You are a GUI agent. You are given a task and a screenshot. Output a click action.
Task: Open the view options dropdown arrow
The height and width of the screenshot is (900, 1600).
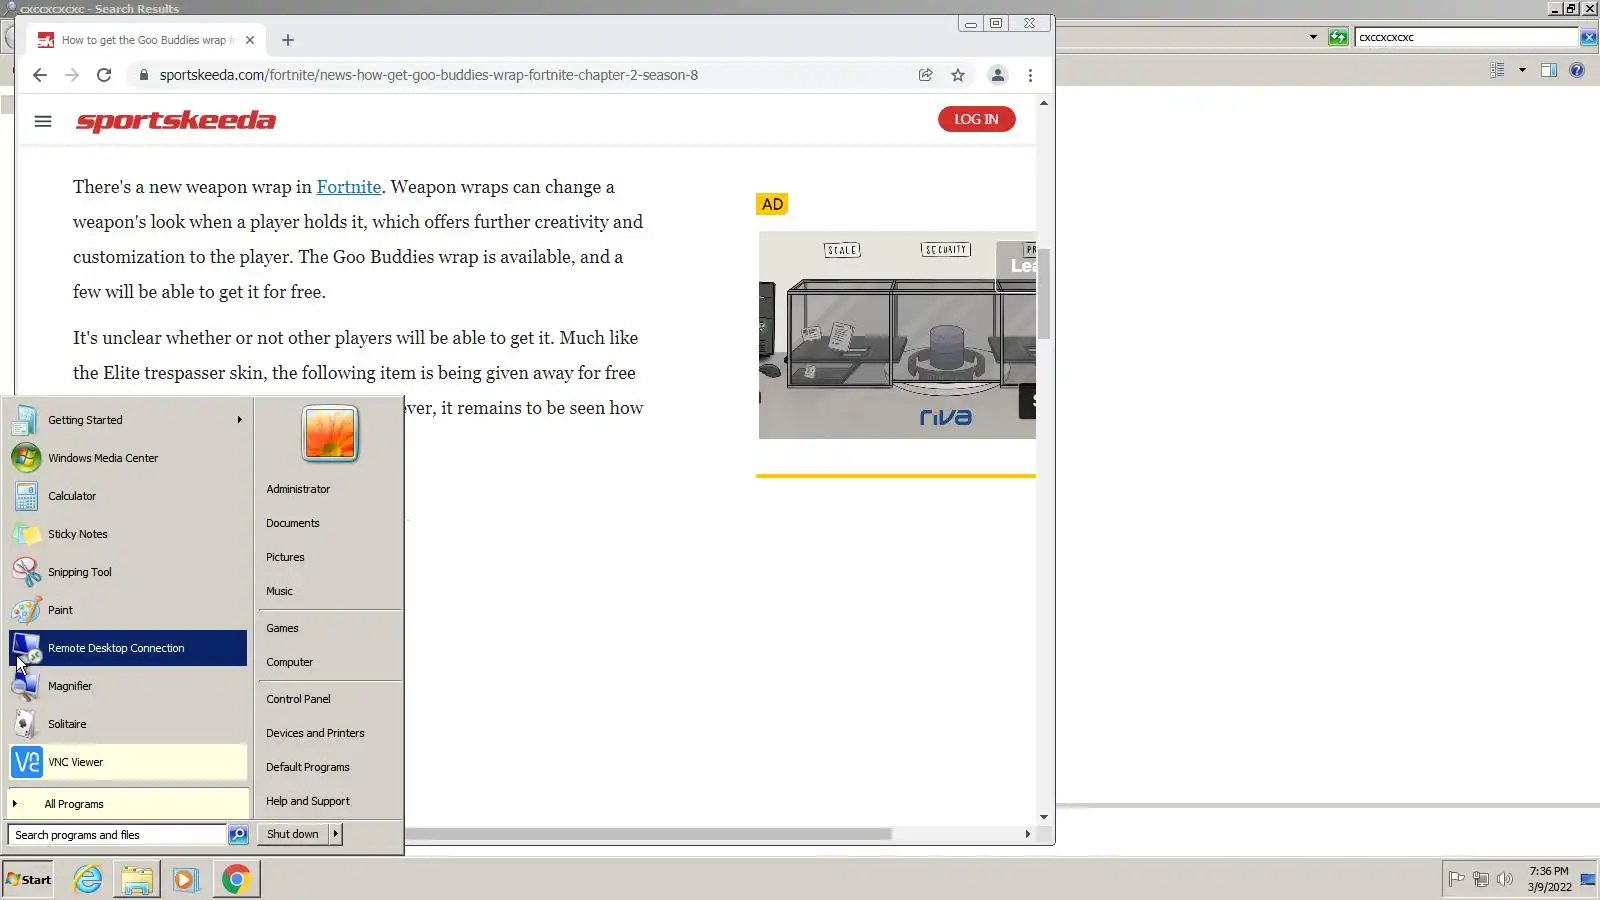point(1522,70)
